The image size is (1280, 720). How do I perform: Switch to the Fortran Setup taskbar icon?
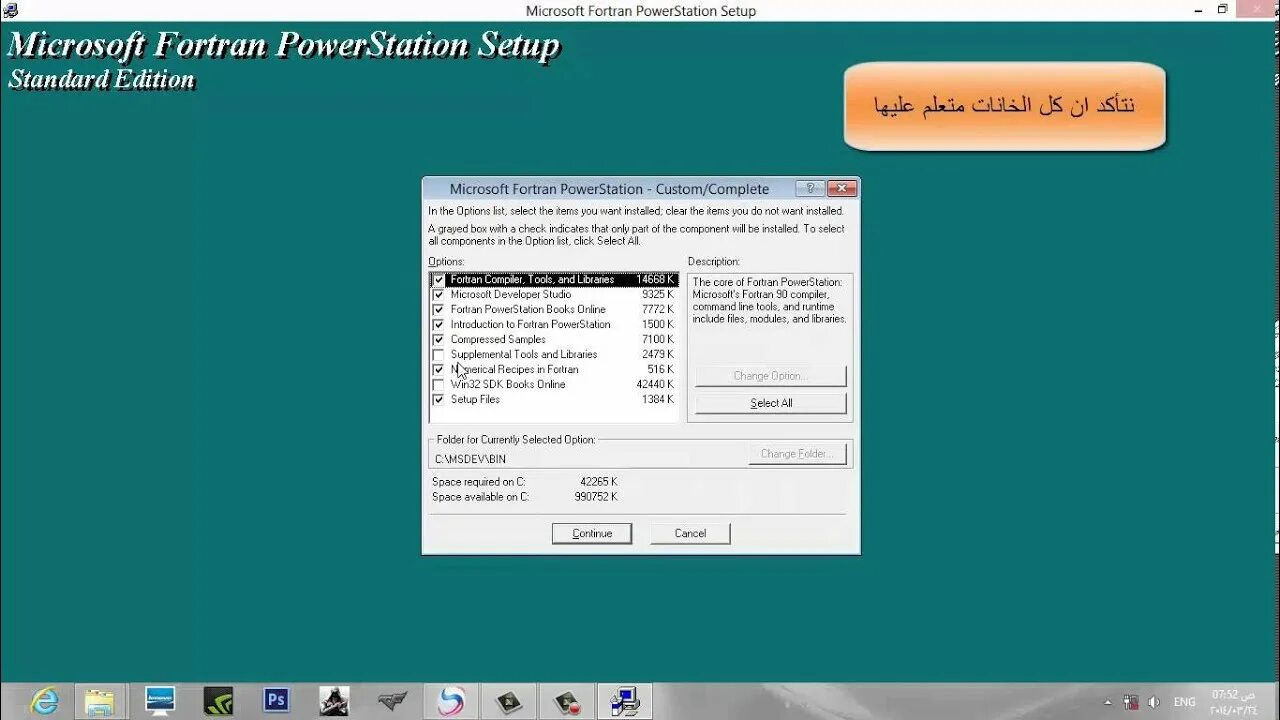tap(625, 701)
